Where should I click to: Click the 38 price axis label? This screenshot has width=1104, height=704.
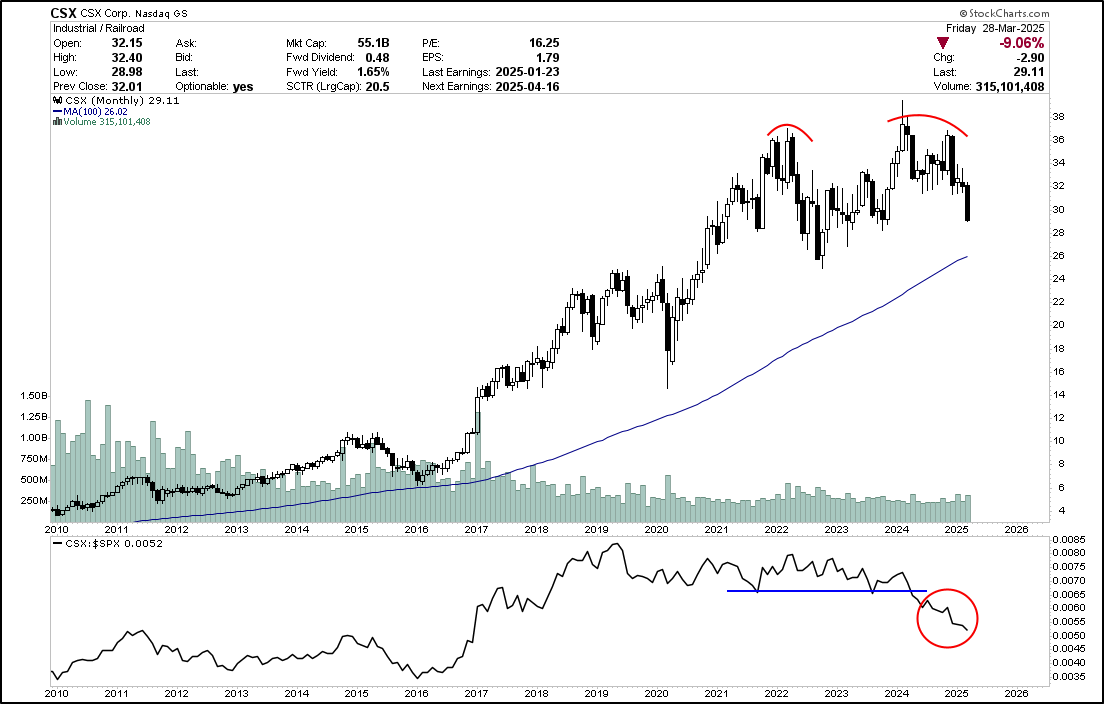click(1058, 117)
